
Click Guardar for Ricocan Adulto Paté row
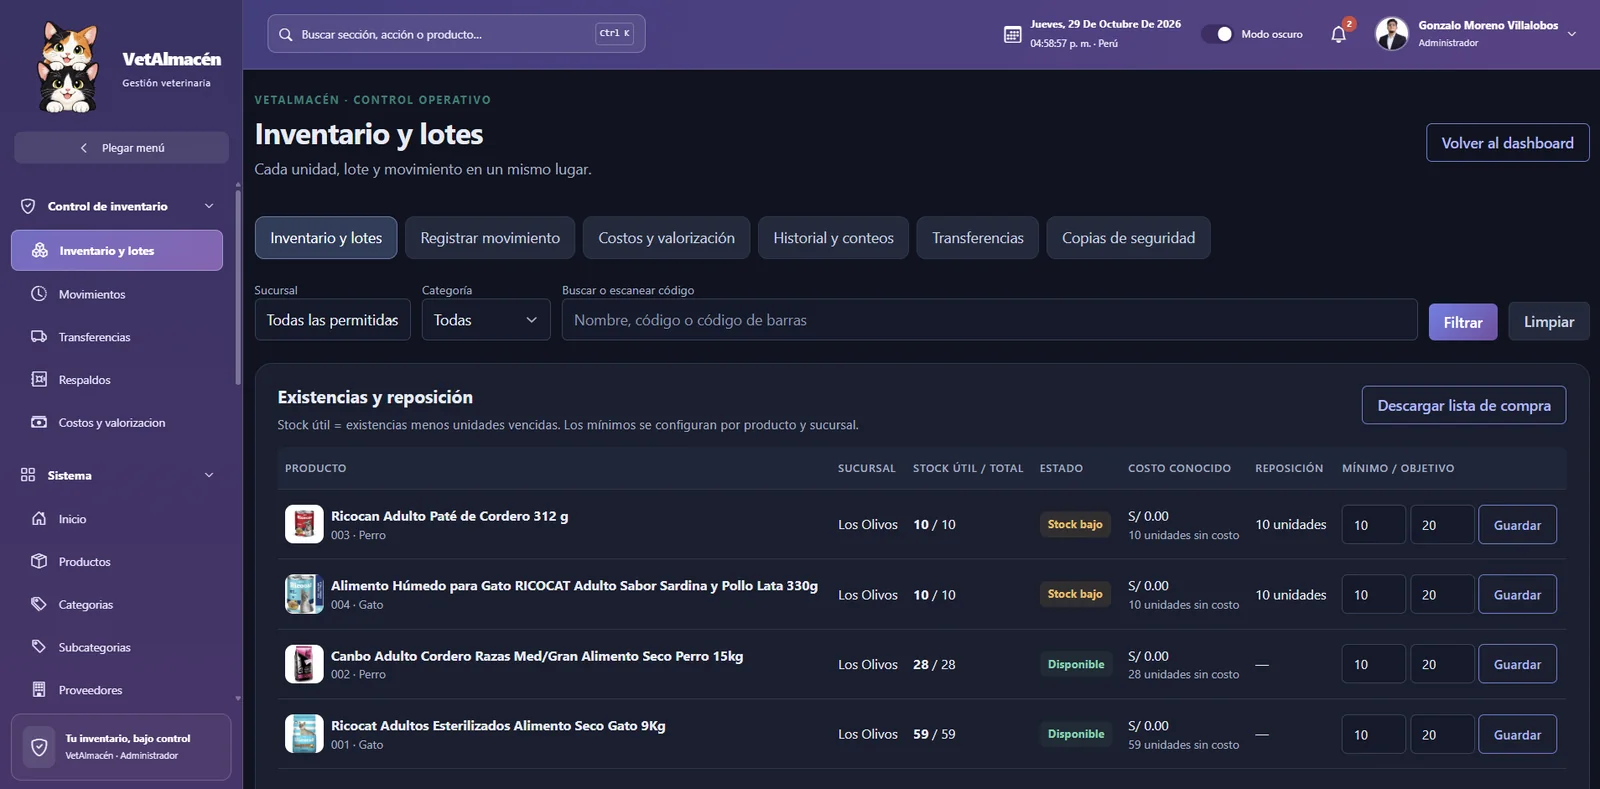click(1517, 525)
